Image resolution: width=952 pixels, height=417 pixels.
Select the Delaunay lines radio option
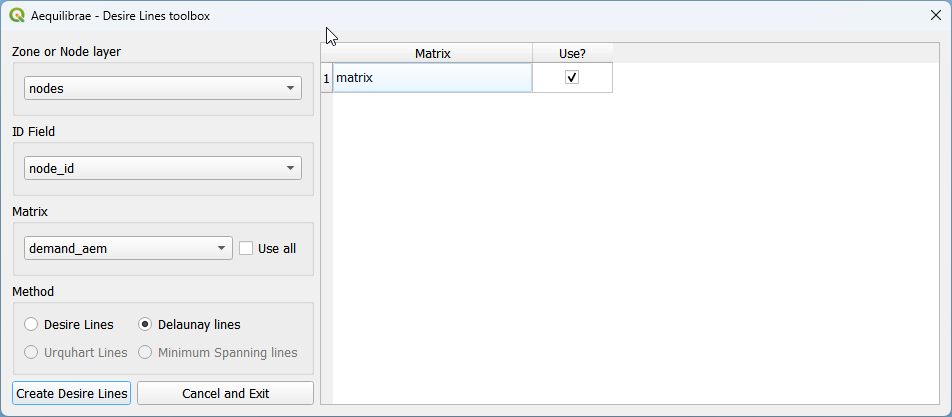point(144,324)
